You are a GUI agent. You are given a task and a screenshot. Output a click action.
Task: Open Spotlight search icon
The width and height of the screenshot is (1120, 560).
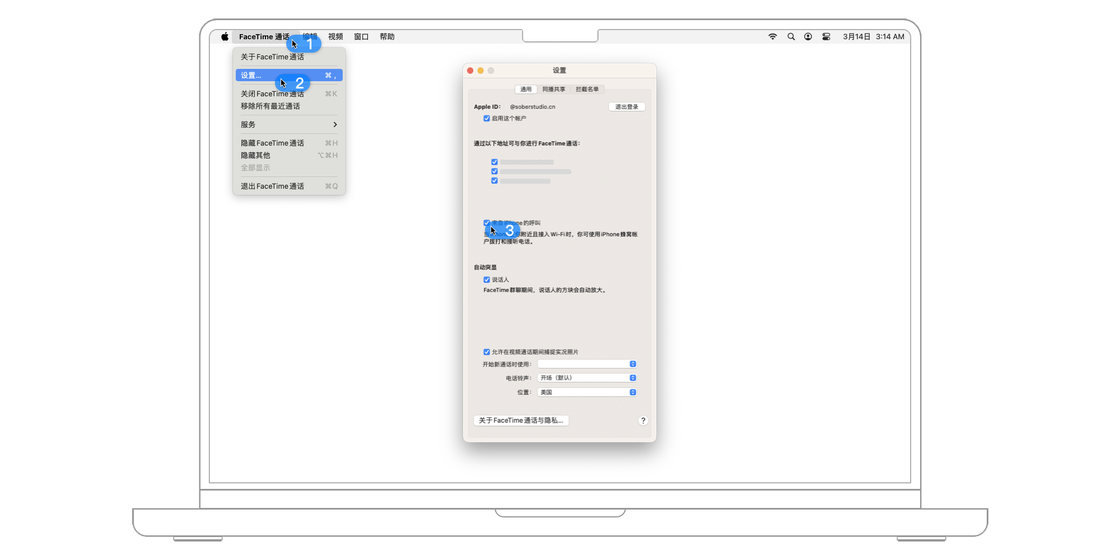click(x=791, y=36)
